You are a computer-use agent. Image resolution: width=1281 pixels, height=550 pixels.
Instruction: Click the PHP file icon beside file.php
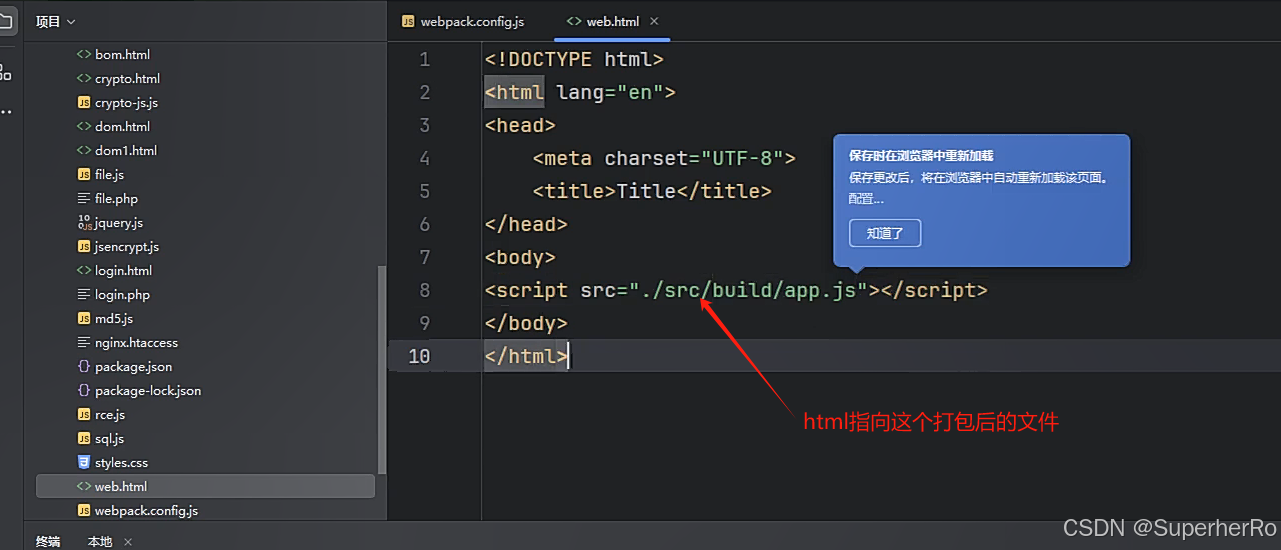click(84, 199)
